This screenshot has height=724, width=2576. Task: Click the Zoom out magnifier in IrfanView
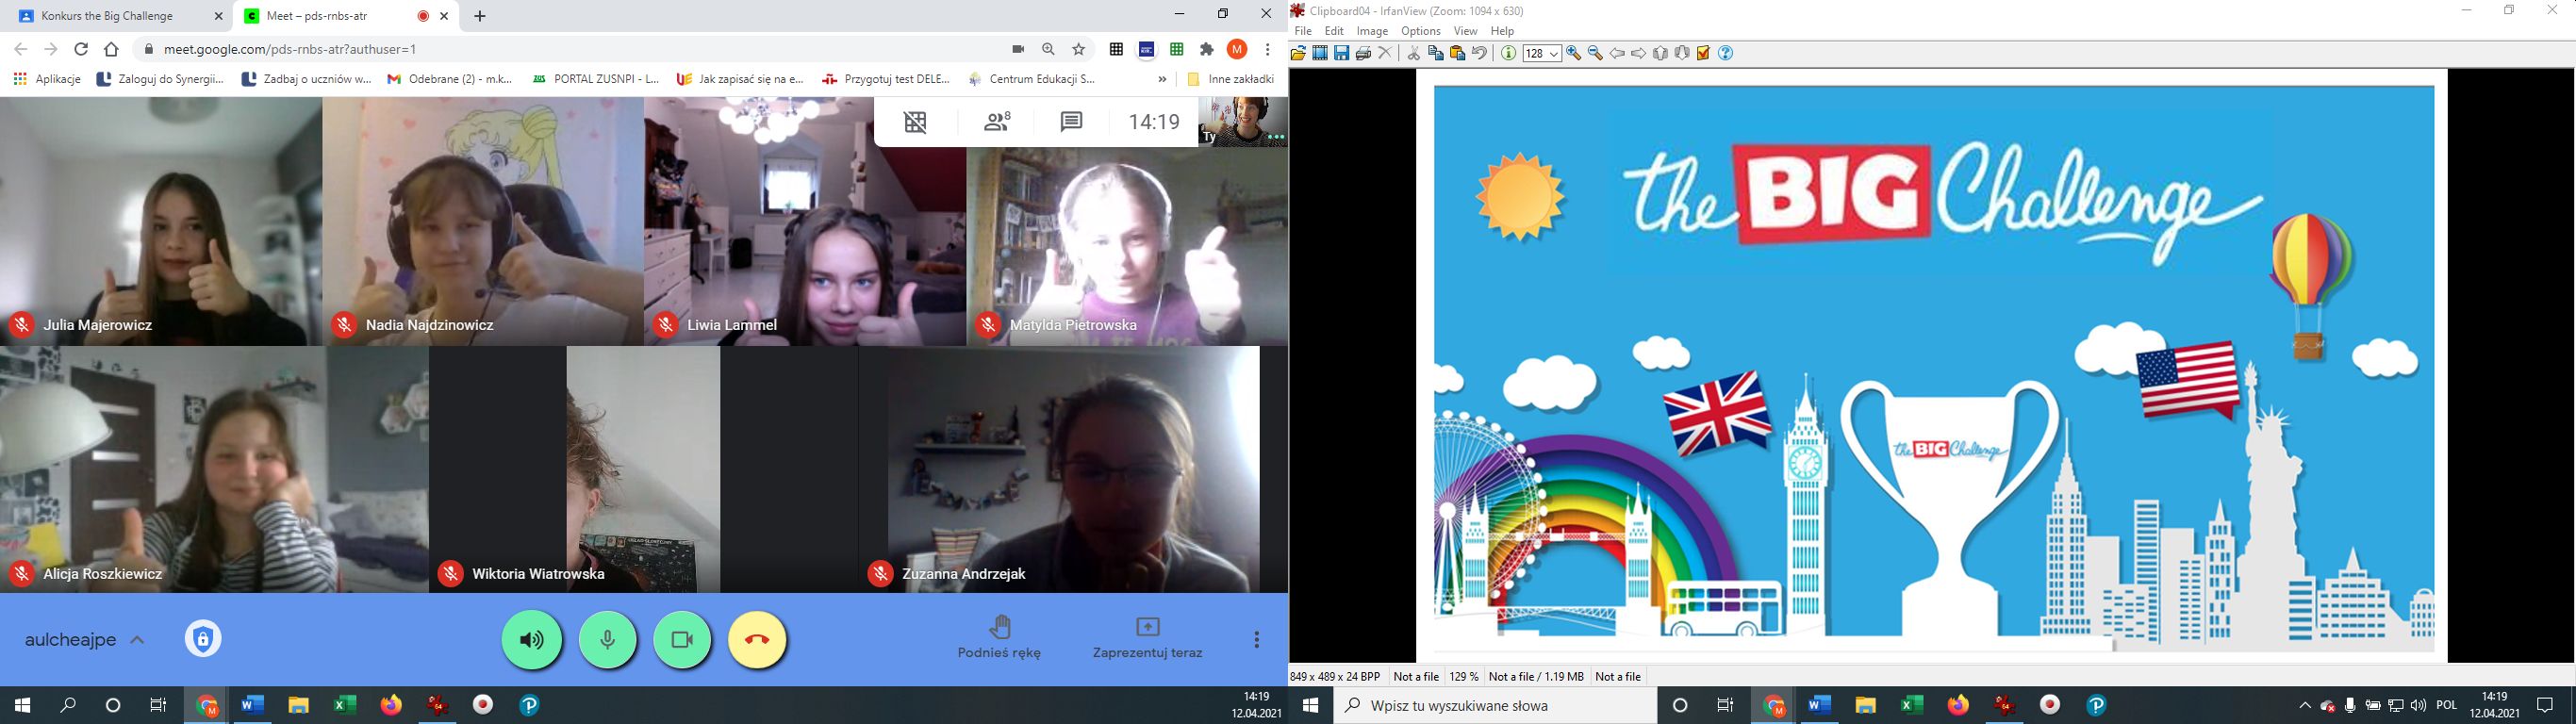tap(1595, 53)
